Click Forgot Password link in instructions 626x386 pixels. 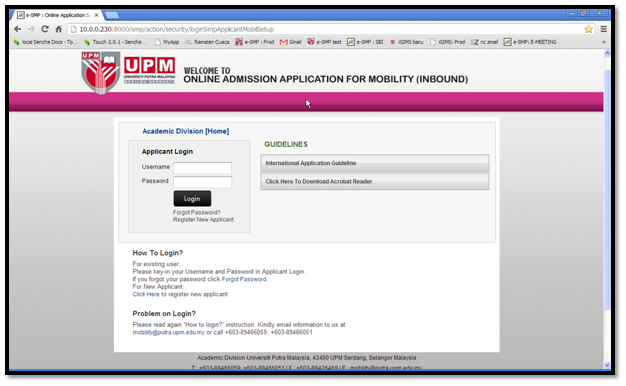244,279
